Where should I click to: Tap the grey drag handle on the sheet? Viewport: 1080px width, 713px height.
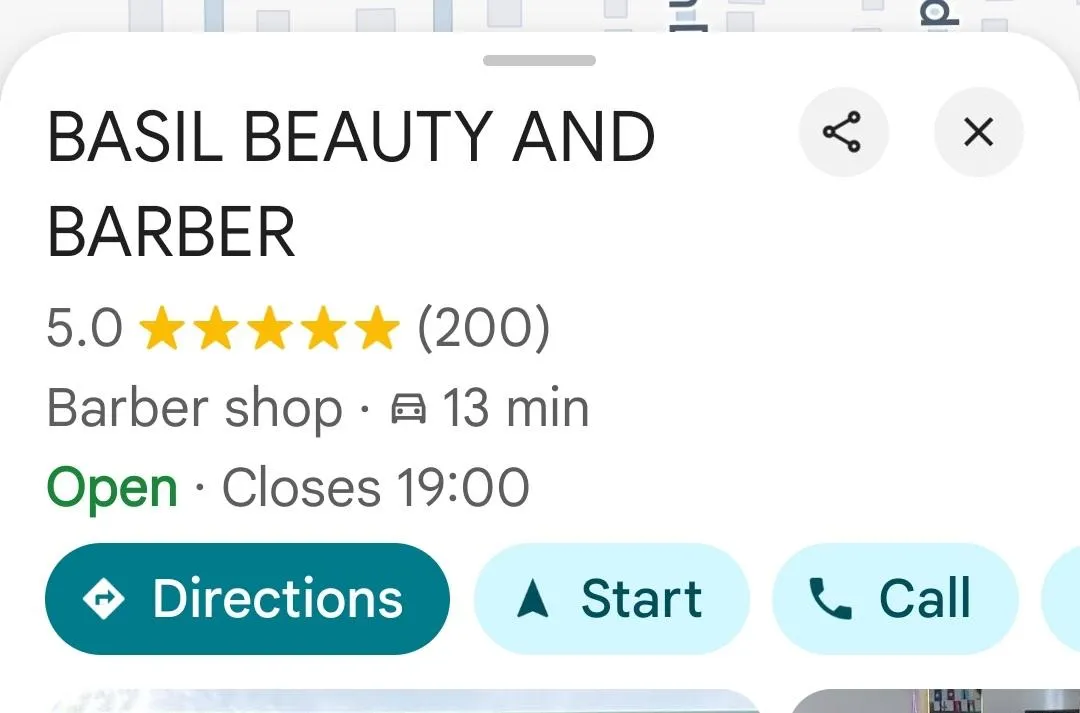[539, 61]
